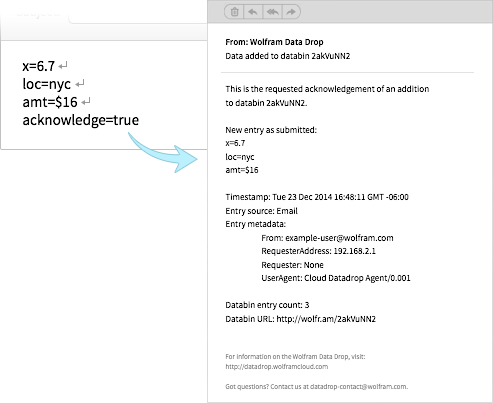Click 'amt=$16' in the received acknowledgement email
The image size is (493, 403).
242,170
